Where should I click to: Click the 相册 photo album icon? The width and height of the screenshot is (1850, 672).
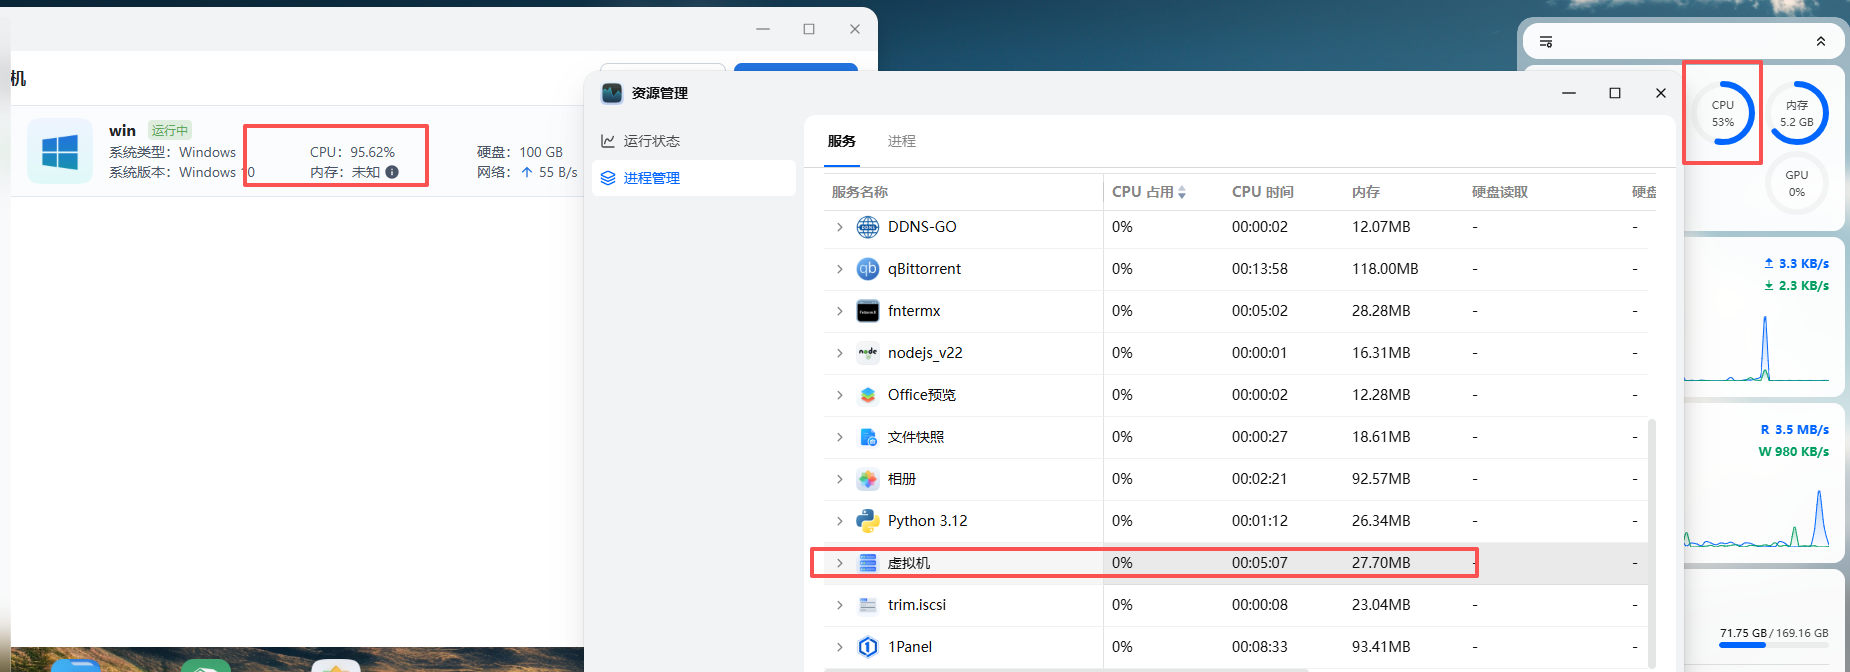coord(868,479)
